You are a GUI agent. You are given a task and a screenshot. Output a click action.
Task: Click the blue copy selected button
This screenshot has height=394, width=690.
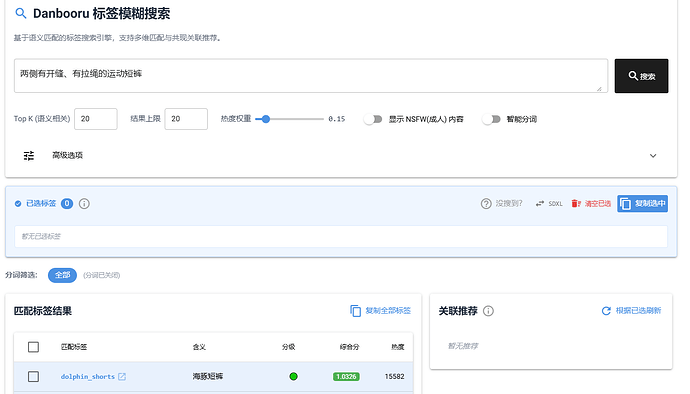[x=642, y=203]
